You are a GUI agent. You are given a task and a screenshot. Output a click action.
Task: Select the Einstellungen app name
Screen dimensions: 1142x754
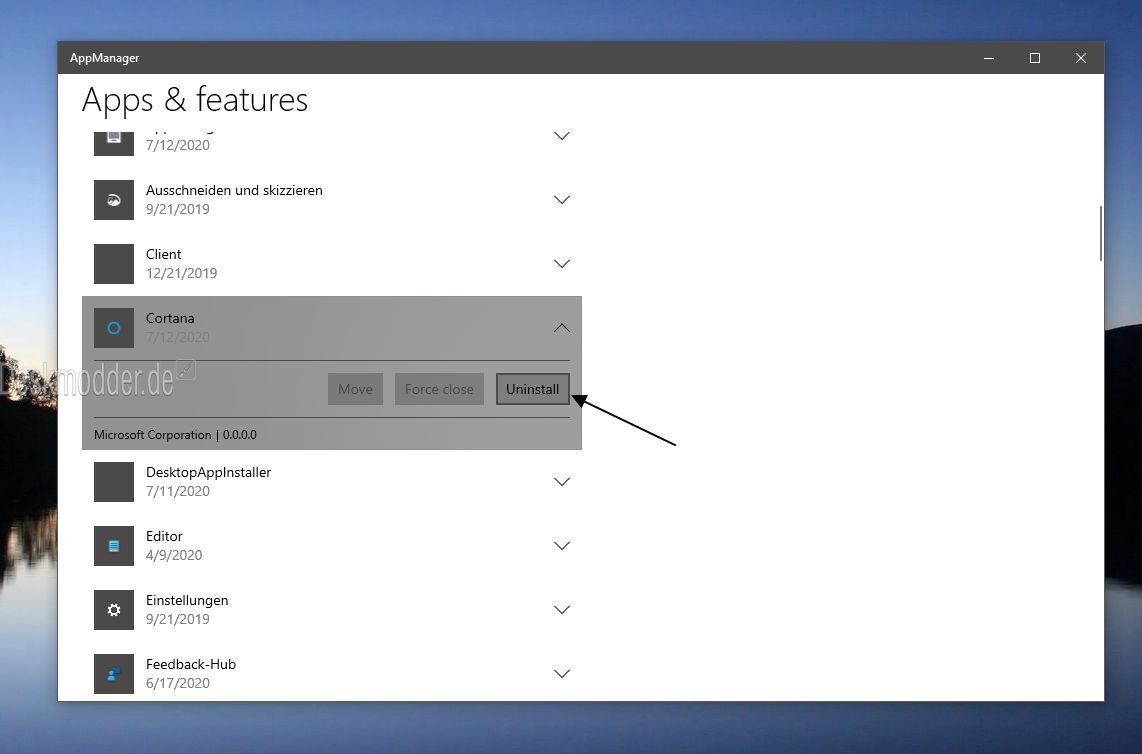187,600
